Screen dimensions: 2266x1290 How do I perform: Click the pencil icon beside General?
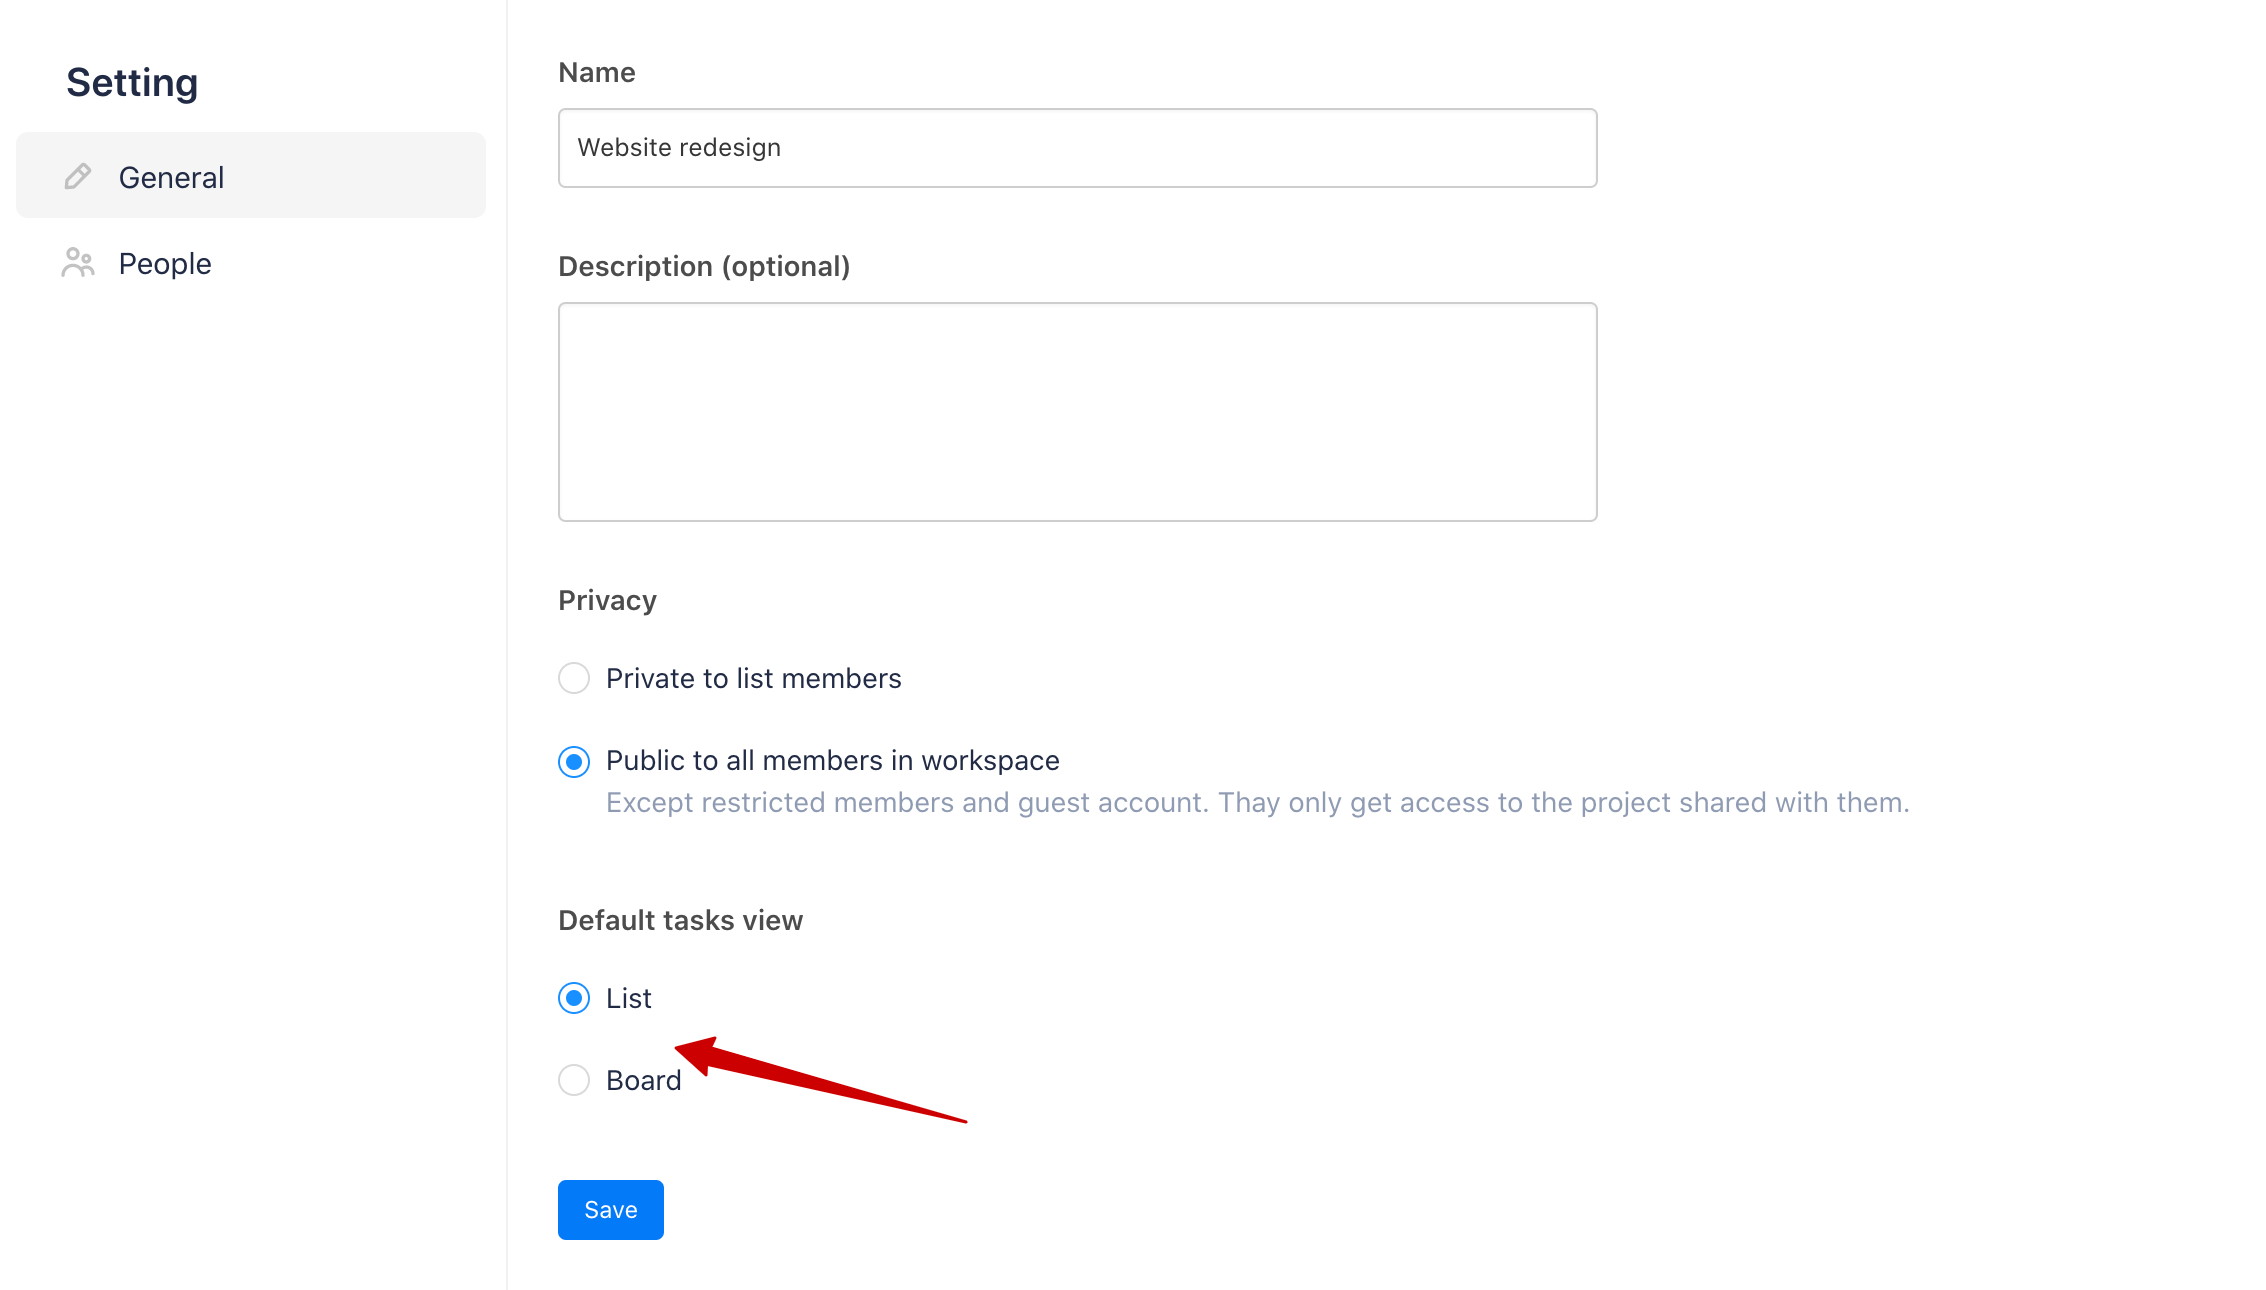[78, 176]
